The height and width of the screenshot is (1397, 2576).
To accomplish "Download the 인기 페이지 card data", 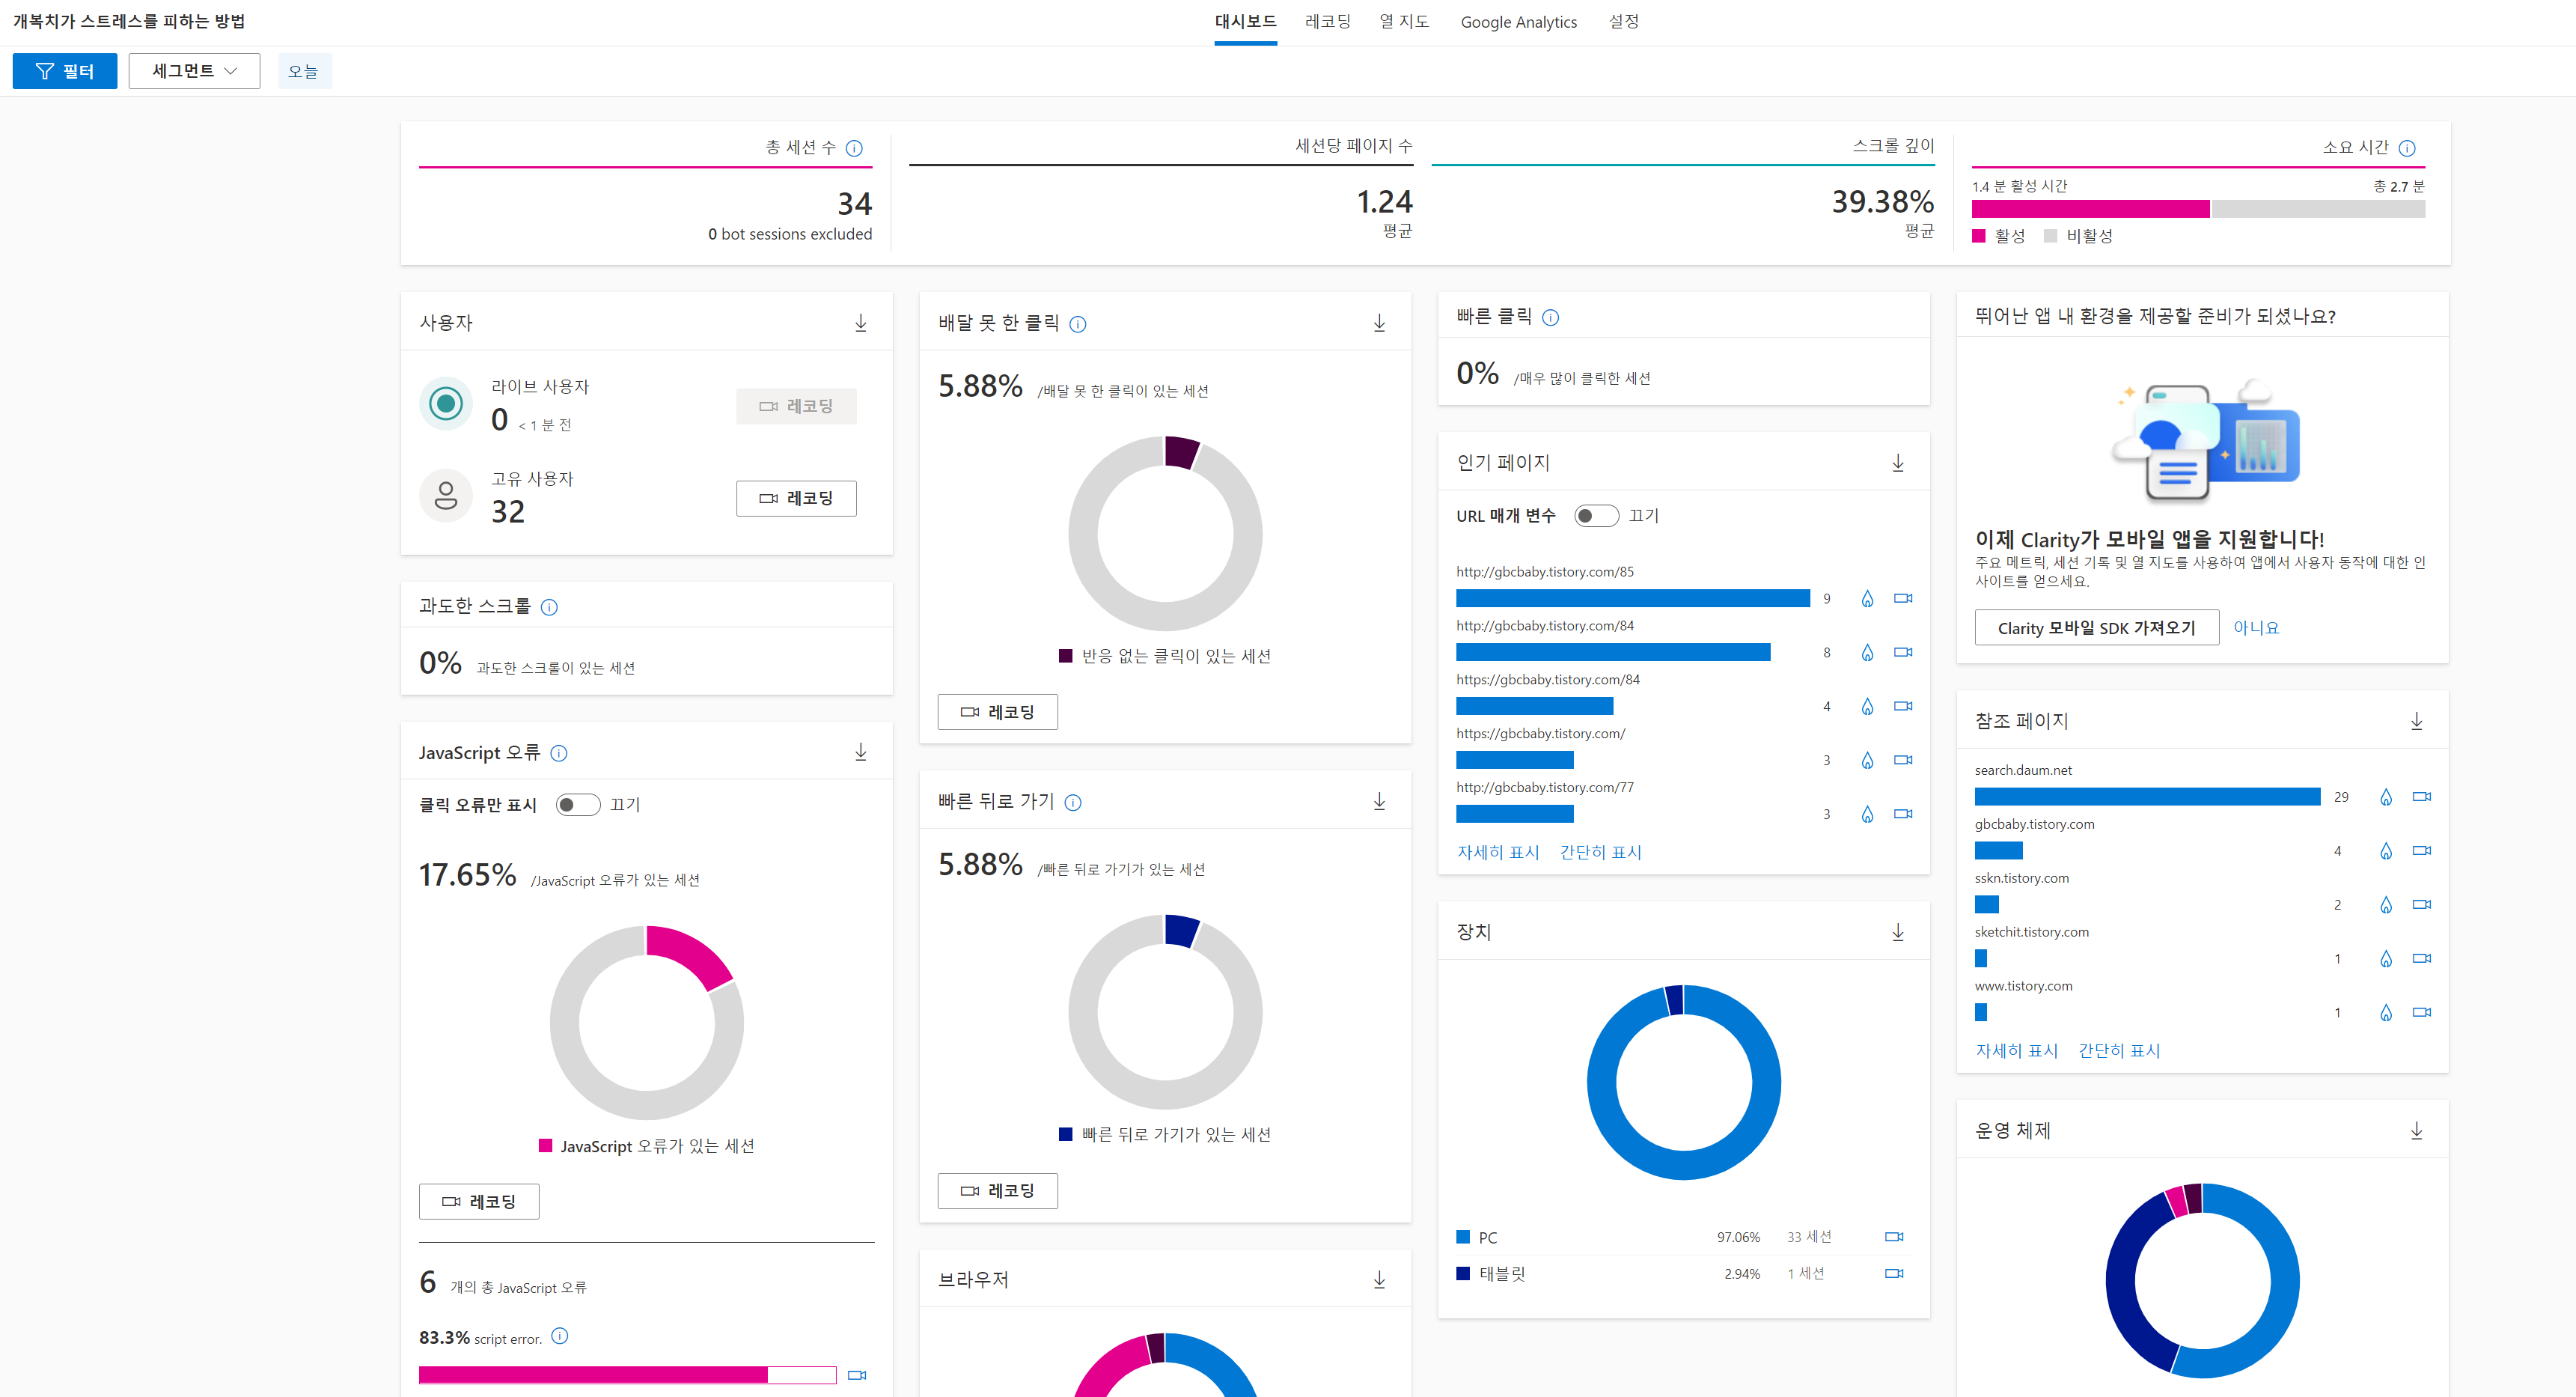I will pyautogui.click(x=1897, y=462).
